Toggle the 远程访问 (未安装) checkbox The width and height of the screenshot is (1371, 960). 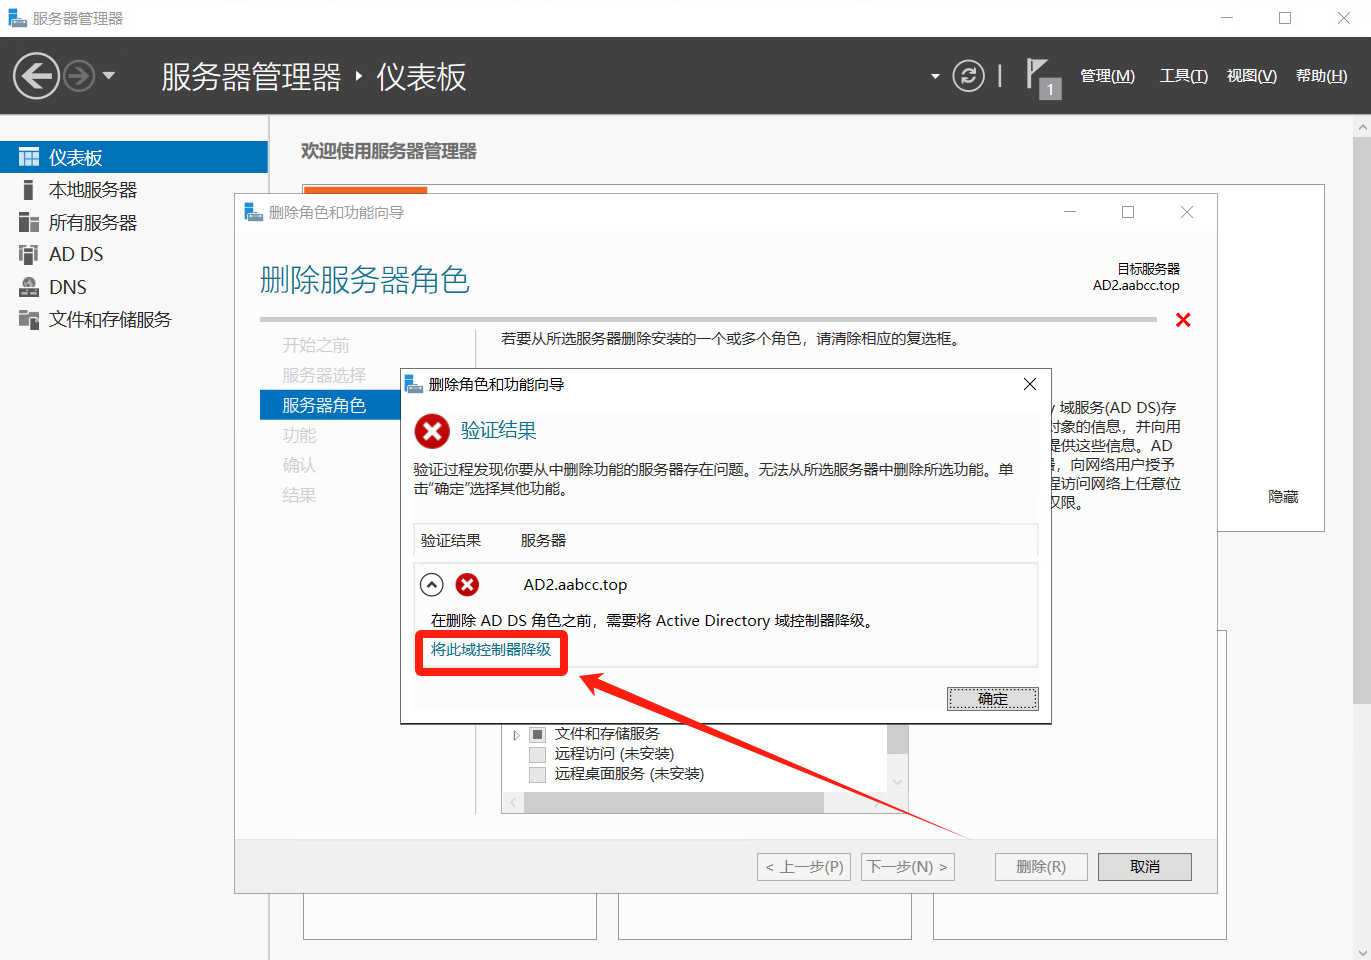click(538, 754)
